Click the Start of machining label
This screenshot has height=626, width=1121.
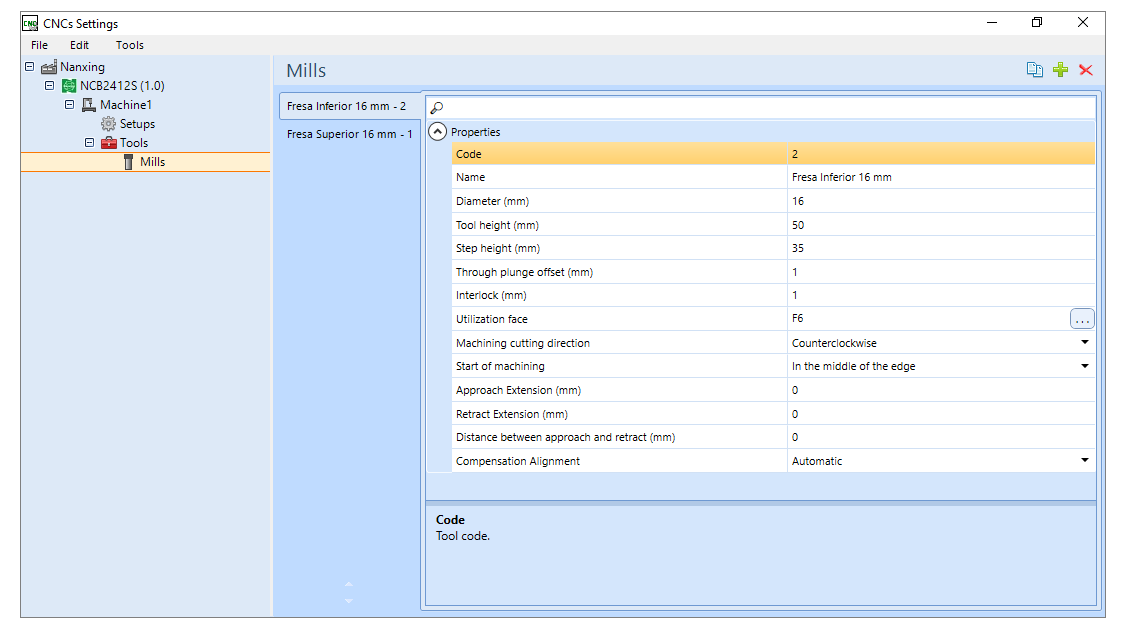pyautogui.click(x=500, y=366)
